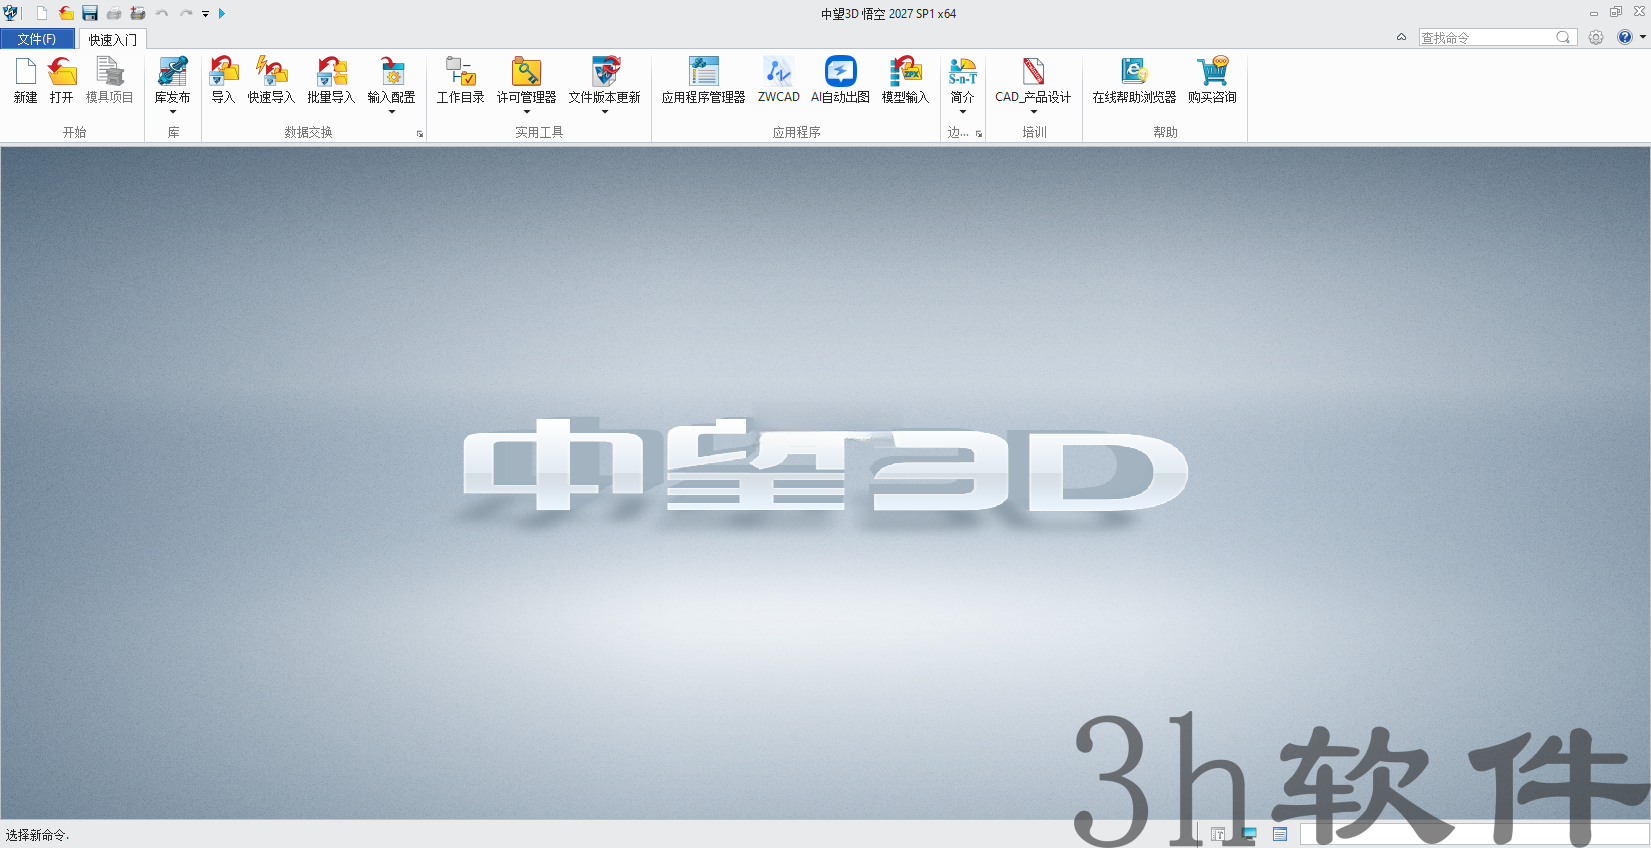Click the redo arrow in quick access toolbar
The height and width of the screenshot is (848, 1651).
click(186, 13)
